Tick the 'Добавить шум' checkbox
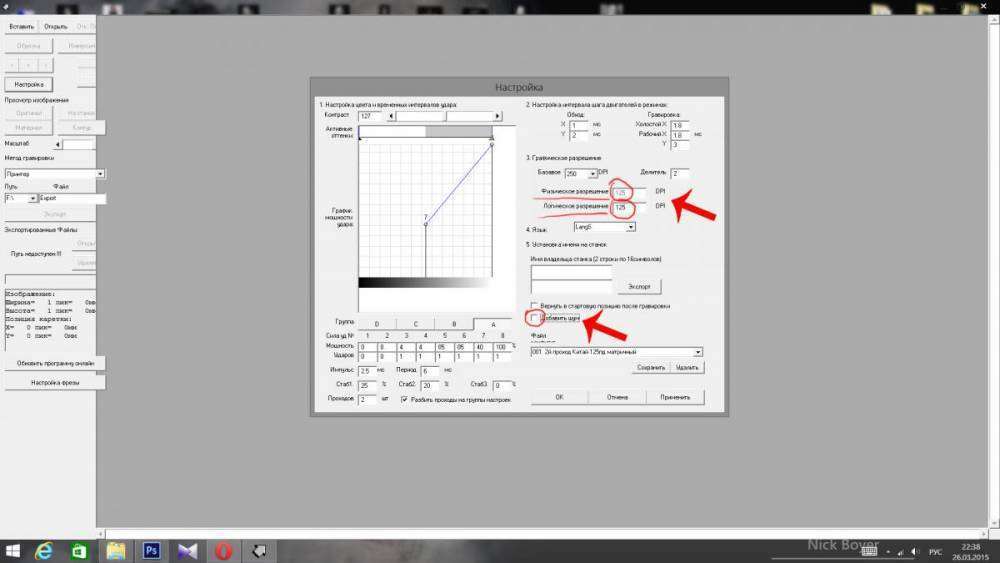Viewport: 1000px width, 563px height. coord(535,318)
